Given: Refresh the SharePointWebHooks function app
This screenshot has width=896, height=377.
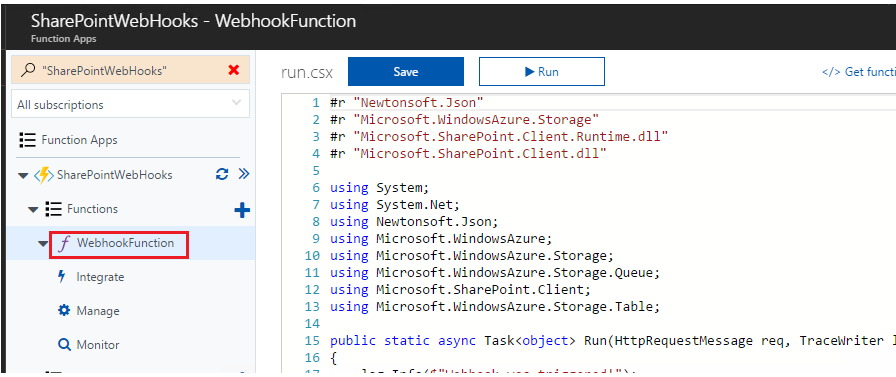Looking at the screenshot, I should click(x=222, y=174).
